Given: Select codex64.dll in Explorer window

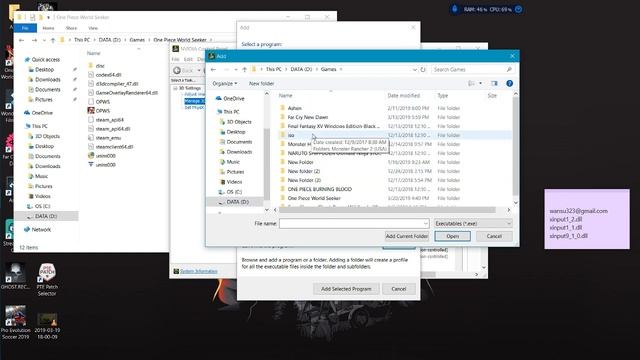Looking at the screenshot, I should [104, 75].
